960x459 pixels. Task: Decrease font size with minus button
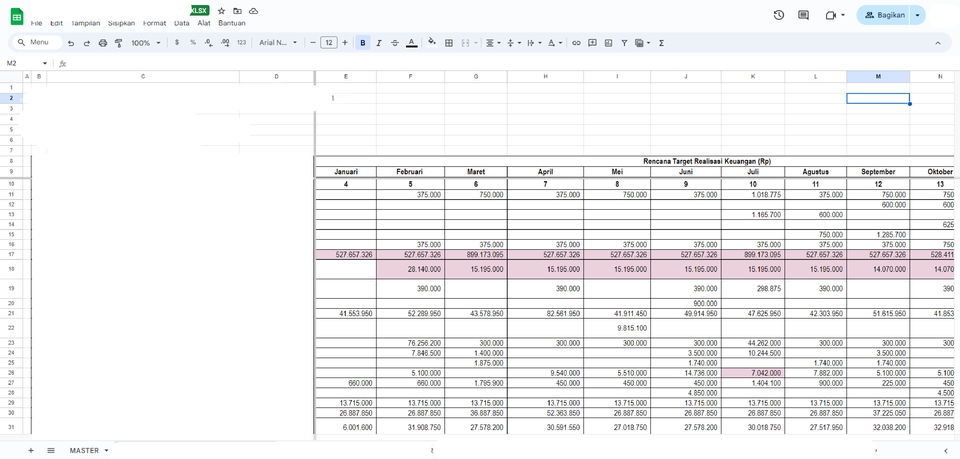pyautogui.click(x=313, y=43)
